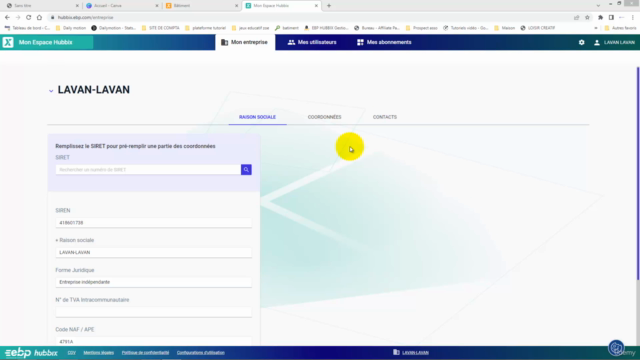This screenshot has width=640, height=360.
Task: Click the SIRET search input field
Action: (148, 170)
